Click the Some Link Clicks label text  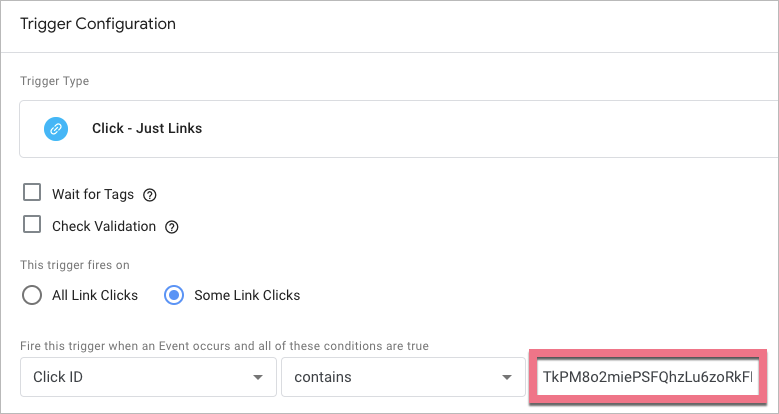pyautogui.click(x=246, y=295)
